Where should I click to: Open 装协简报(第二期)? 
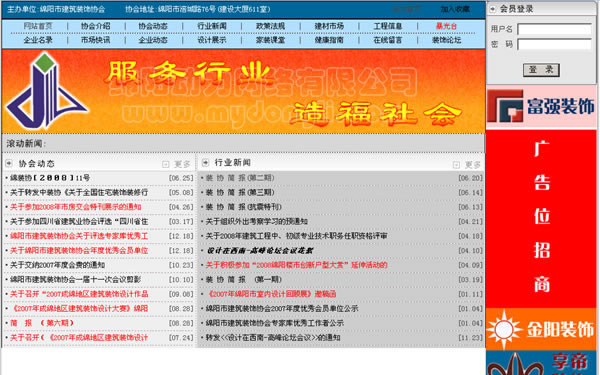[x=240, y=178]
